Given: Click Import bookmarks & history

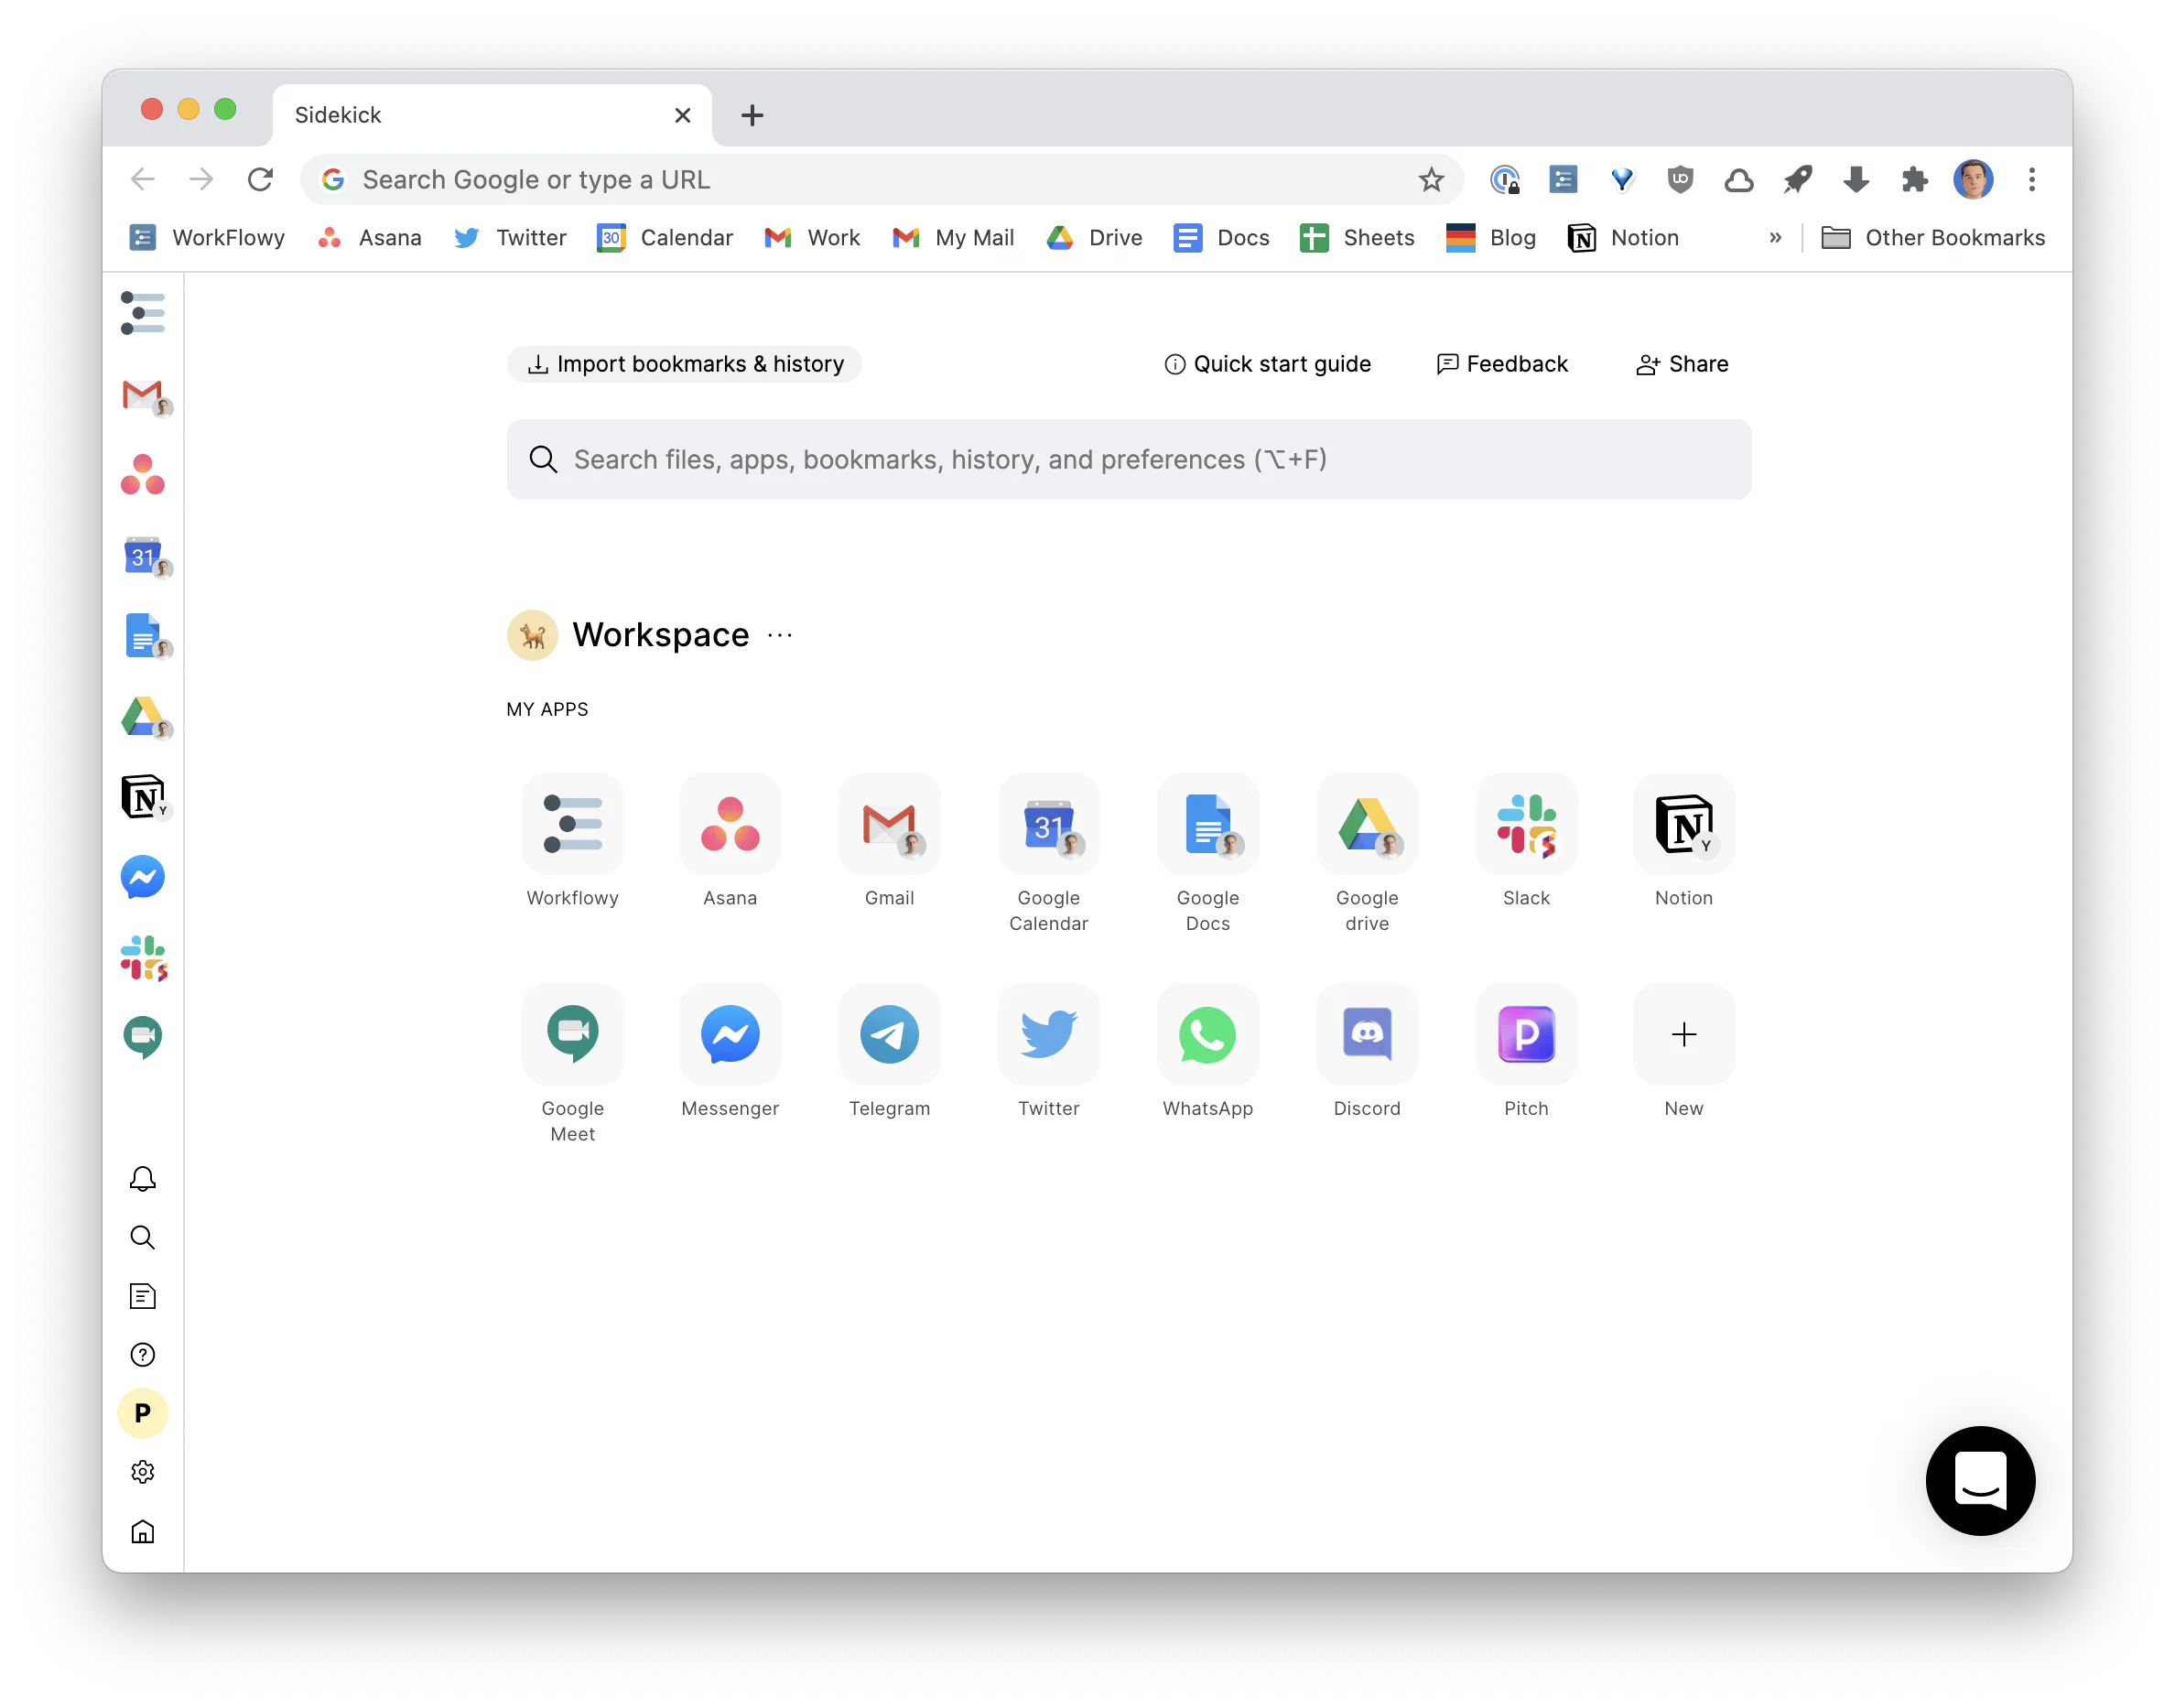Looking at the screenshot, I should click(x=684, y=364).
